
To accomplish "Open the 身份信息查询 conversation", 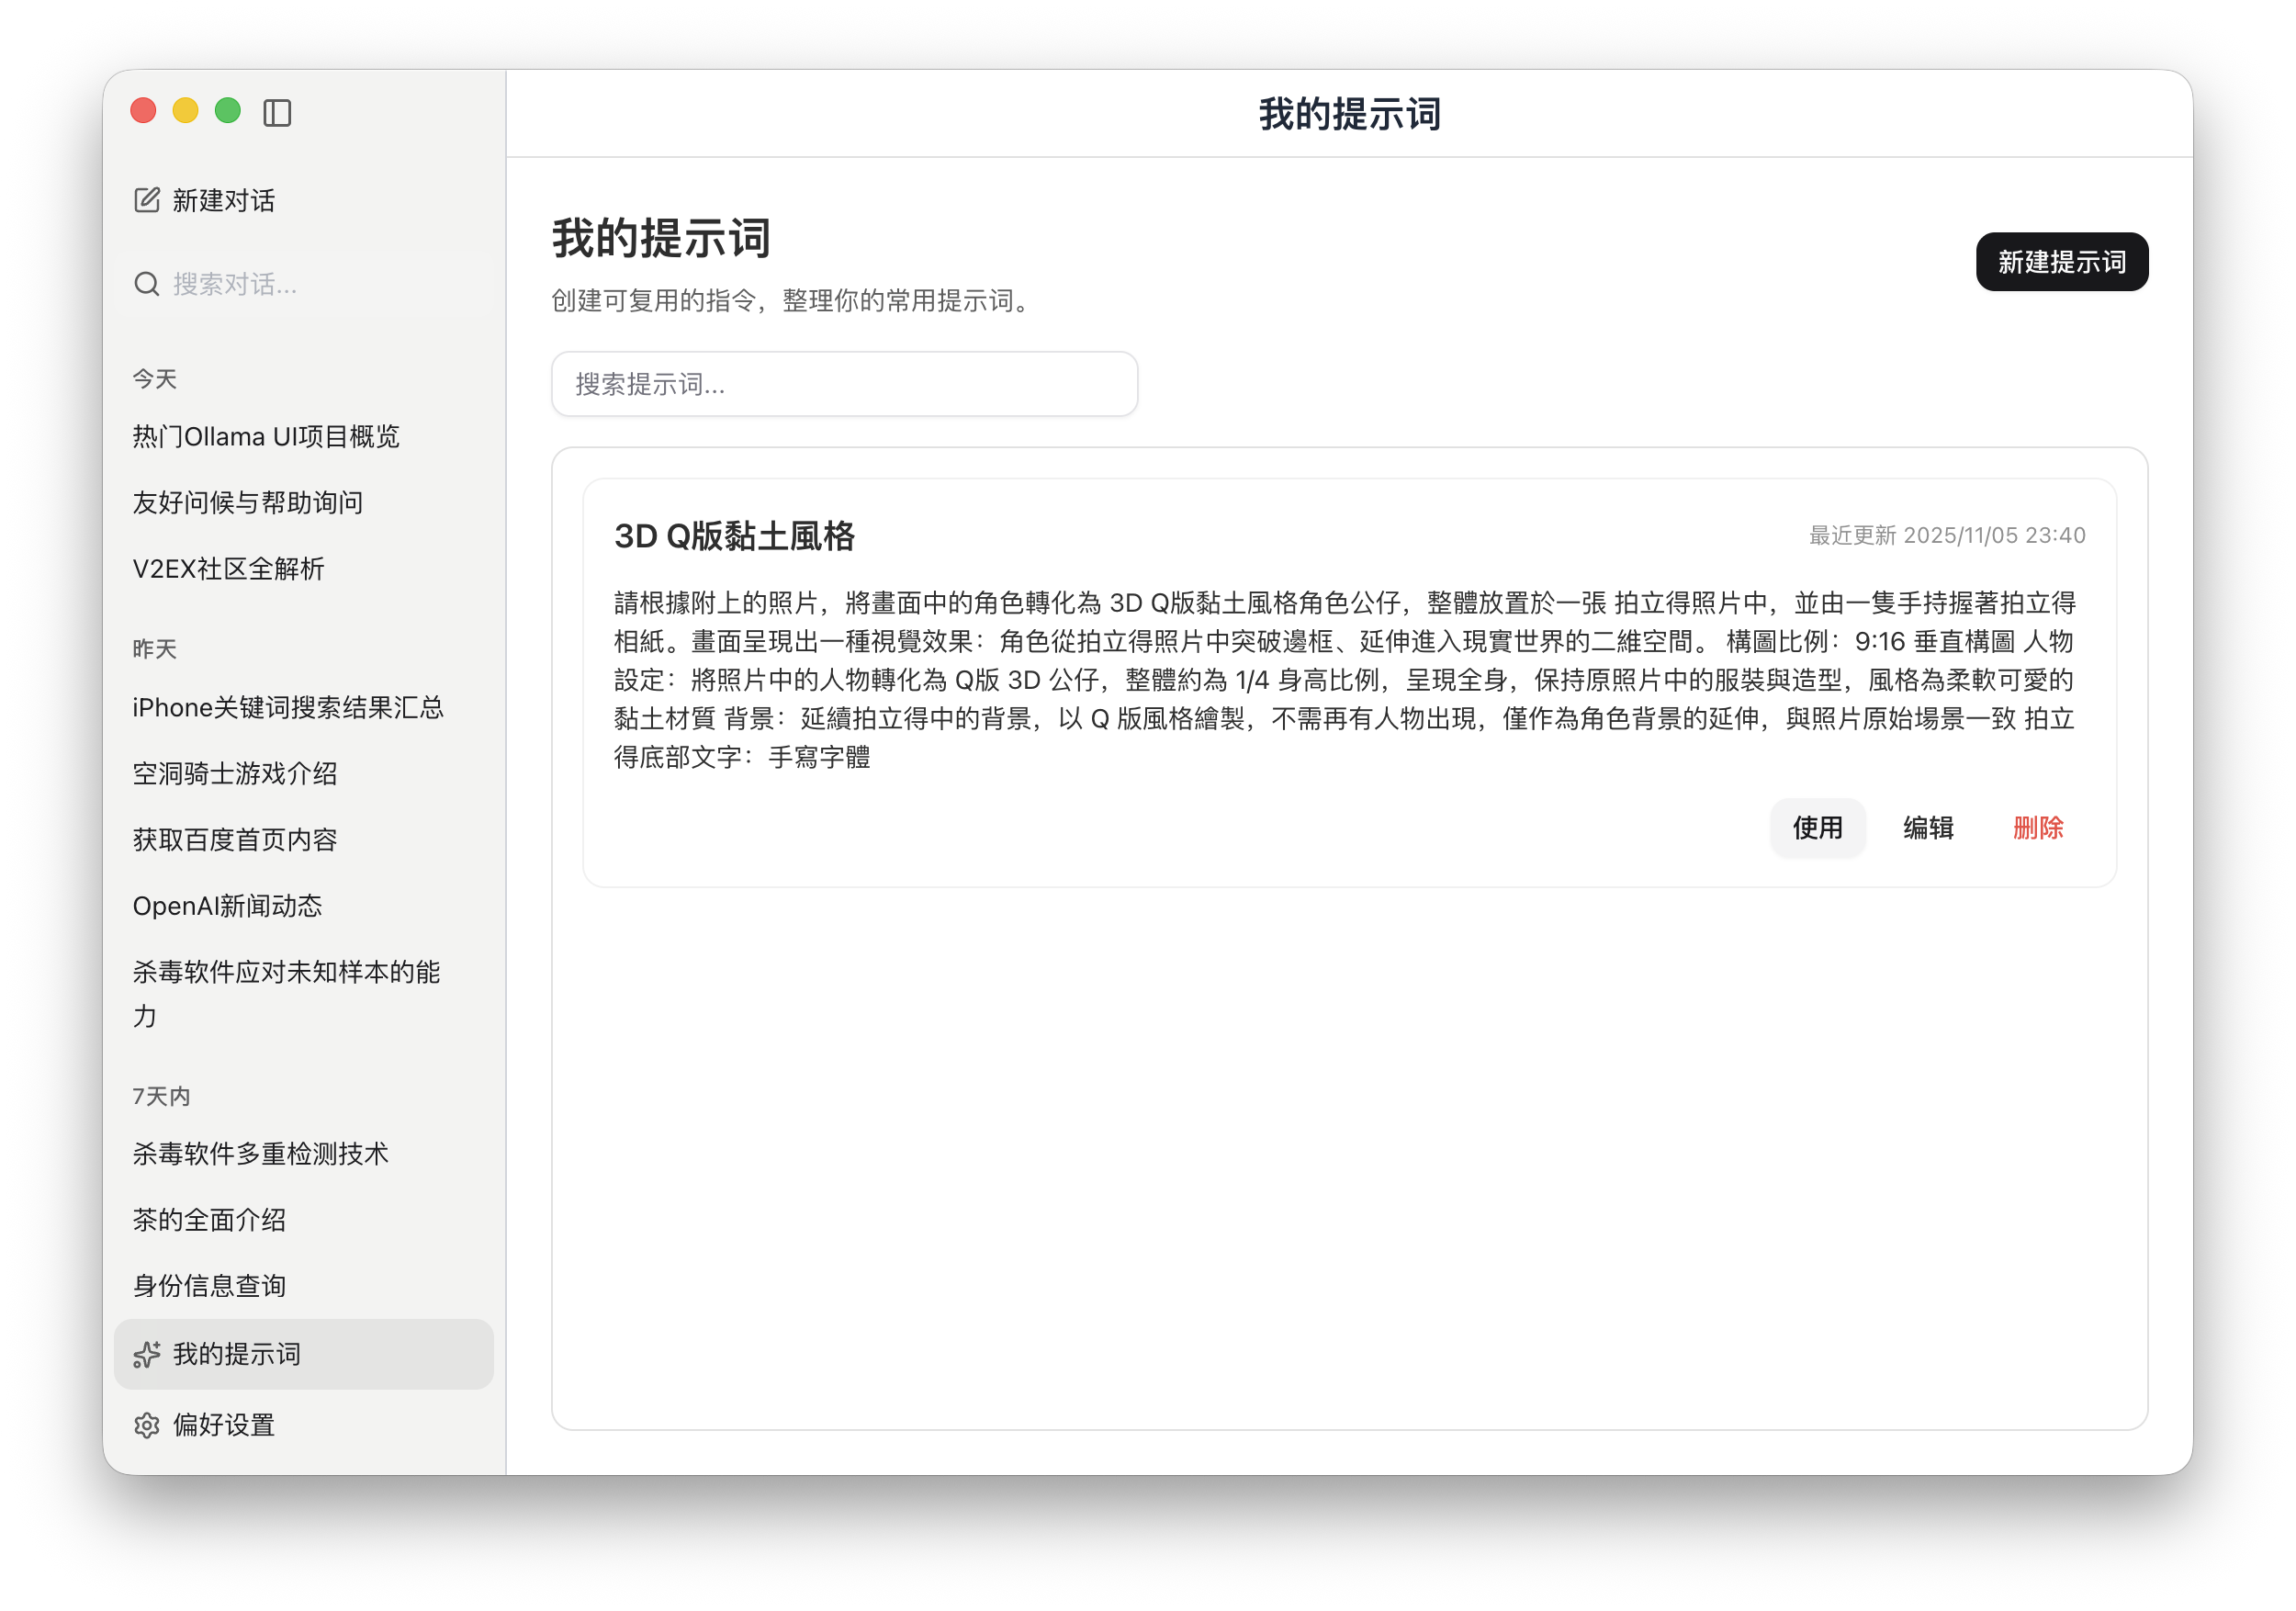I will click(209, 1286).
